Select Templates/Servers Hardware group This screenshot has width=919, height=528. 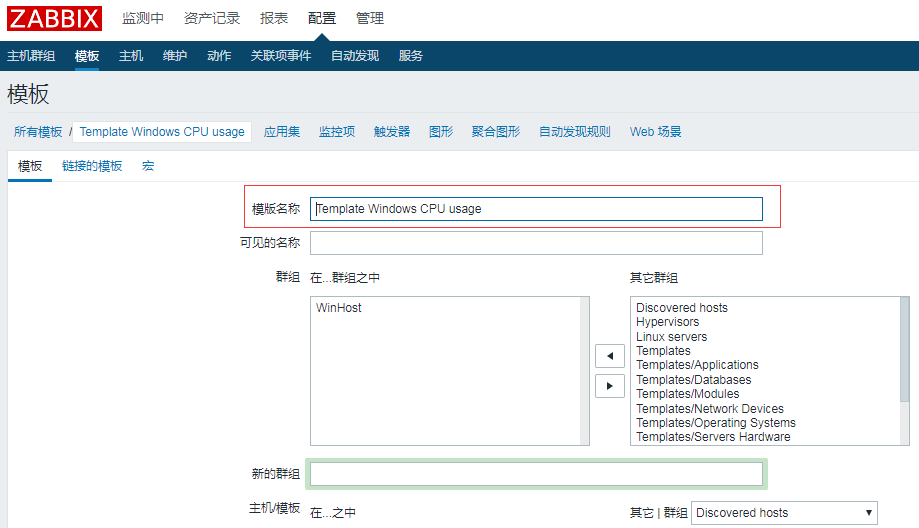tap(713, 437)
